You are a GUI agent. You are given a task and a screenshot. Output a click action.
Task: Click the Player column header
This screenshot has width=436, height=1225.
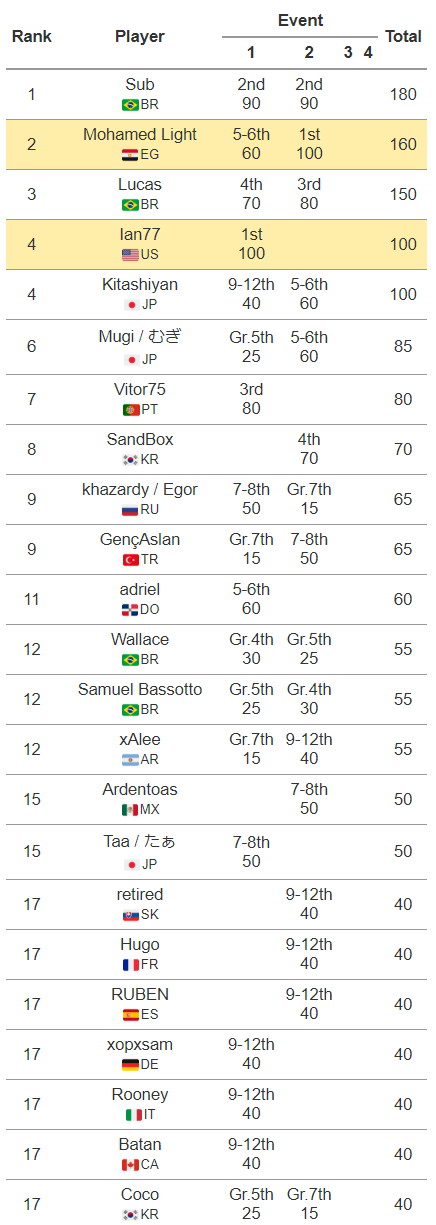pos(140,36)
